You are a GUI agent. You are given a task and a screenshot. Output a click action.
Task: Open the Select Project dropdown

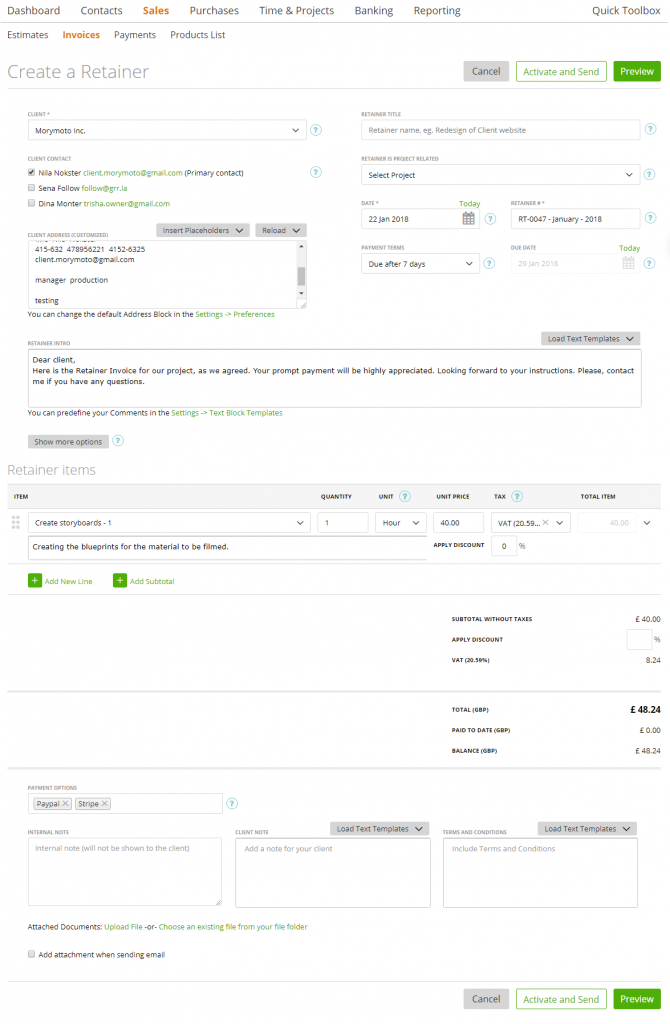click(x=499, y=175)
